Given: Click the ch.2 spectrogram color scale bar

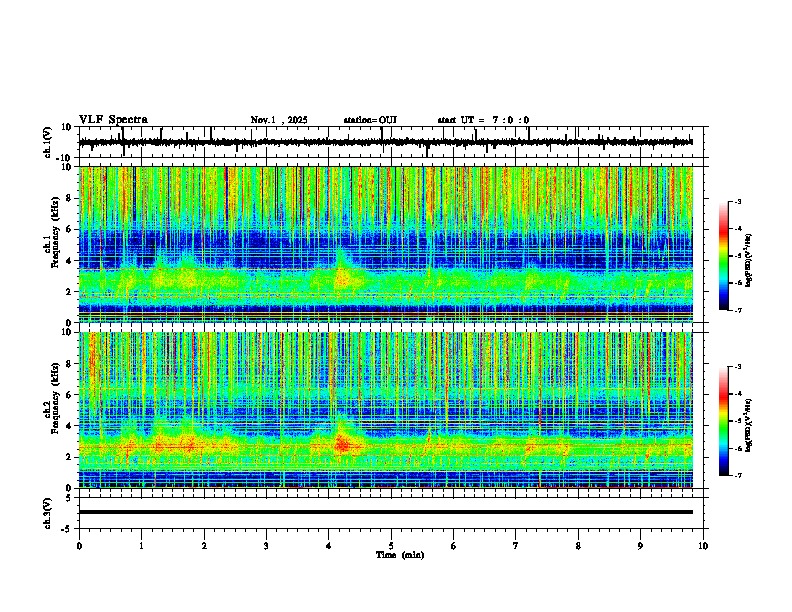Looking at the screenshot, I should click(724, 421).
